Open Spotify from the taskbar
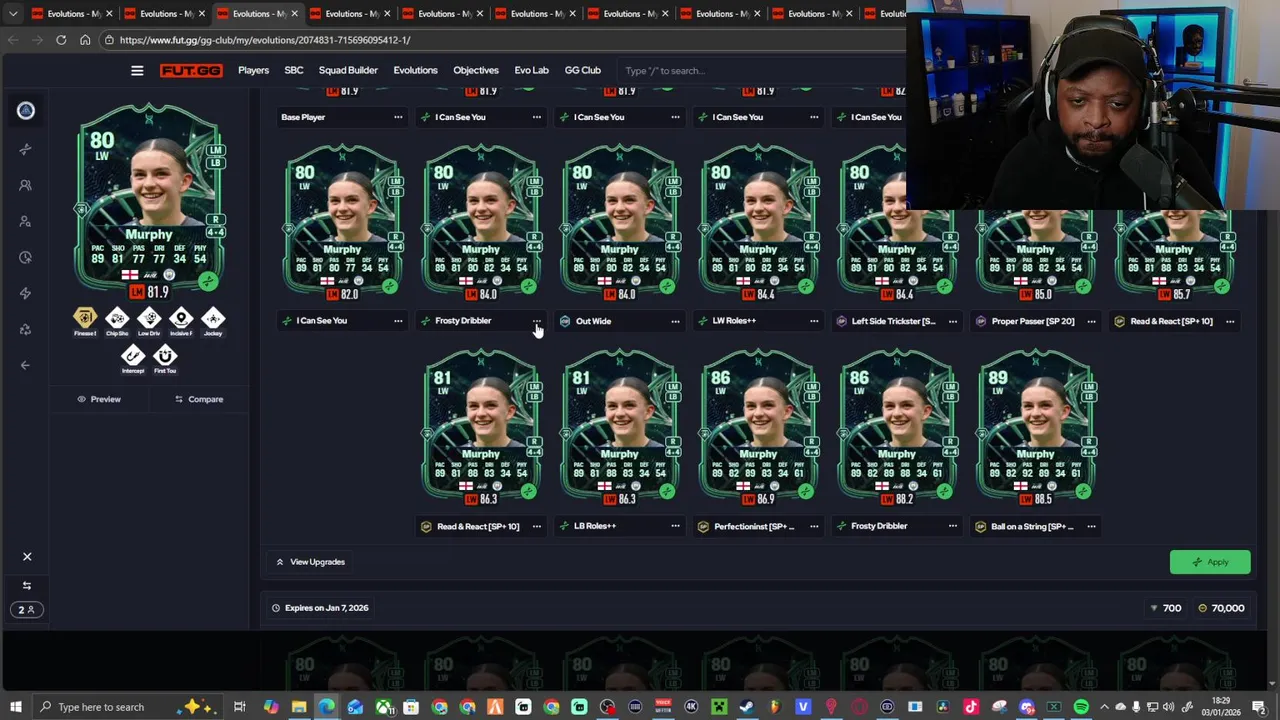The image size is (1280, 720). pyautogui.click(x=1081, y=707)
